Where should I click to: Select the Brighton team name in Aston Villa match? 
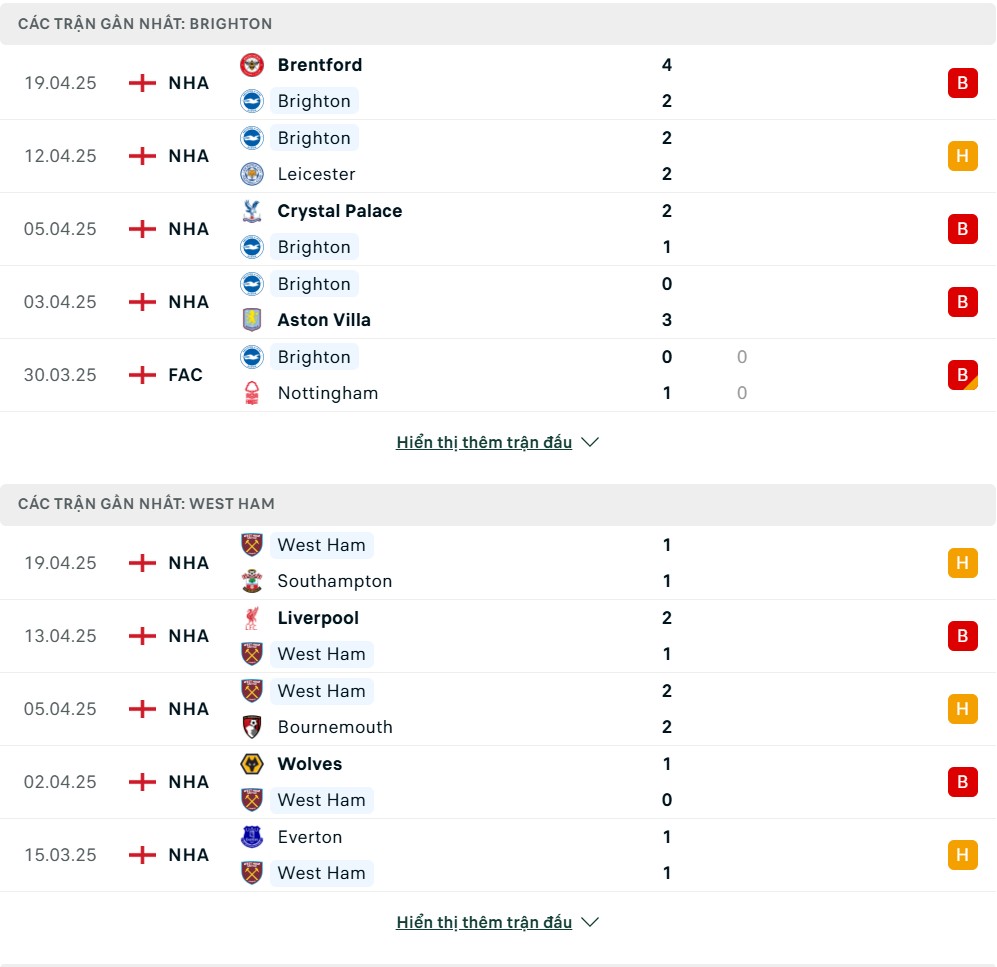point(314,284)
